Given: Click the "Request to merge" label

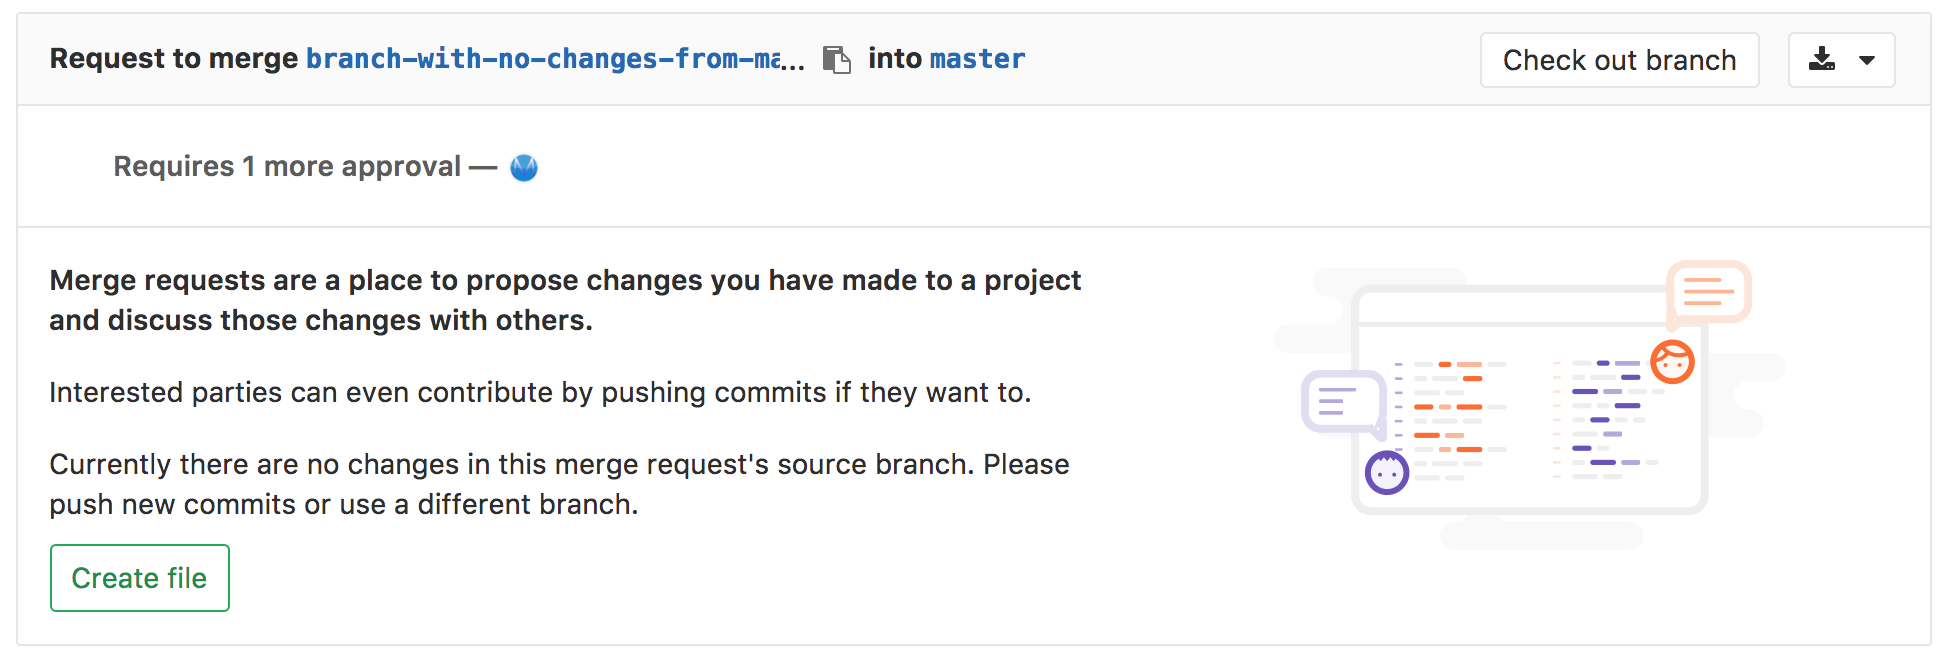Looking at the screenshot, I should [174, 59].
